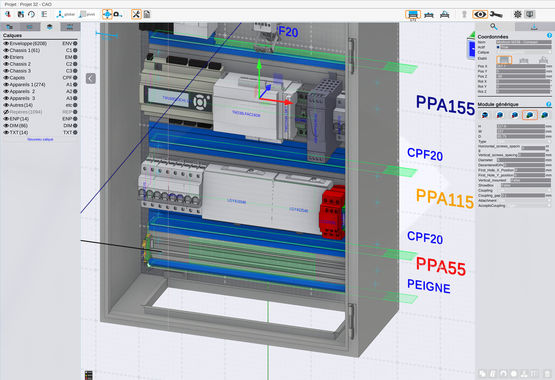Open Coordonnées help info icon

[x=549, y=36]
